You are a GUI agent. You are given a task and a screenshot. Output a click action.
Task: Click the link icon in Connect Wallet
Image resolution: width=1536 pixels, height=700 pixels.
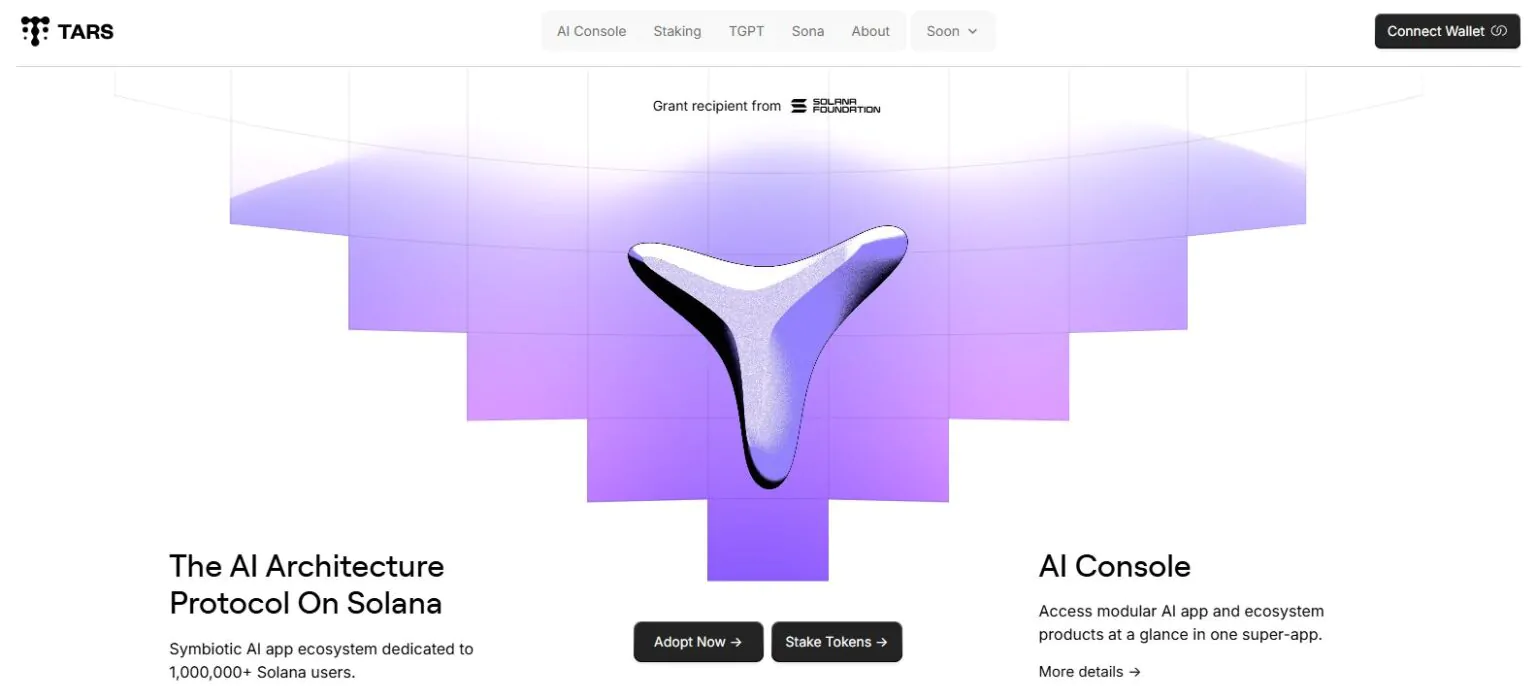[1499, 31]
